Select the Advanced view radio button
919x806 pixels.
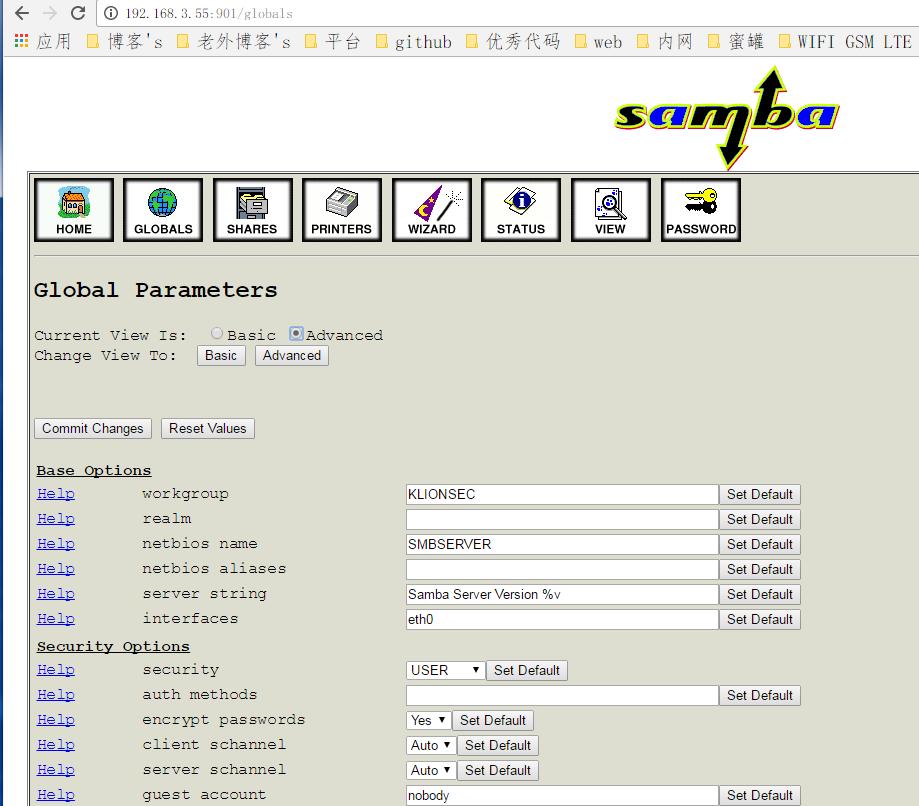[x=296, y=334]
